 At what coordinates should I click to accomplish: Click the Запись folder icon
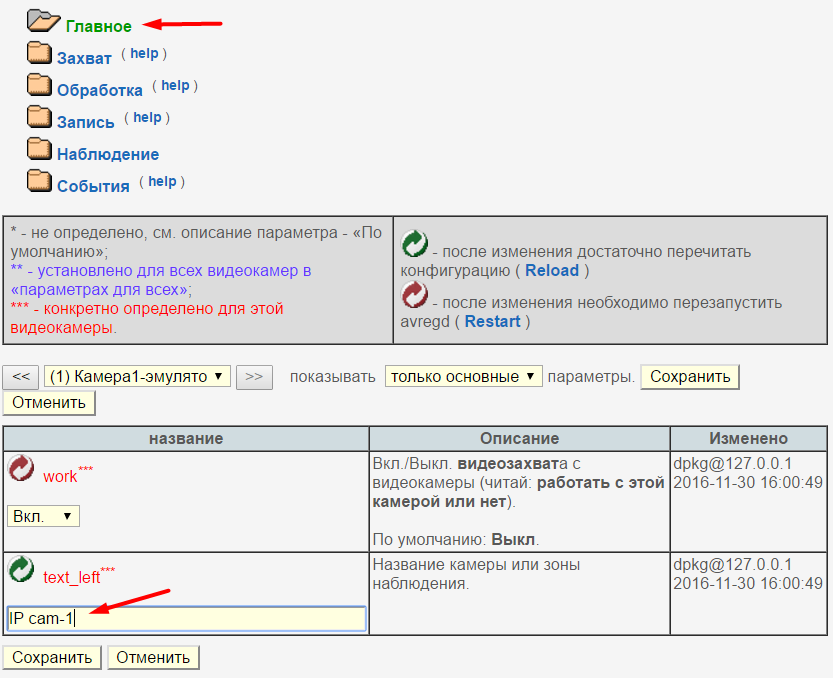[x=39, y=117]
